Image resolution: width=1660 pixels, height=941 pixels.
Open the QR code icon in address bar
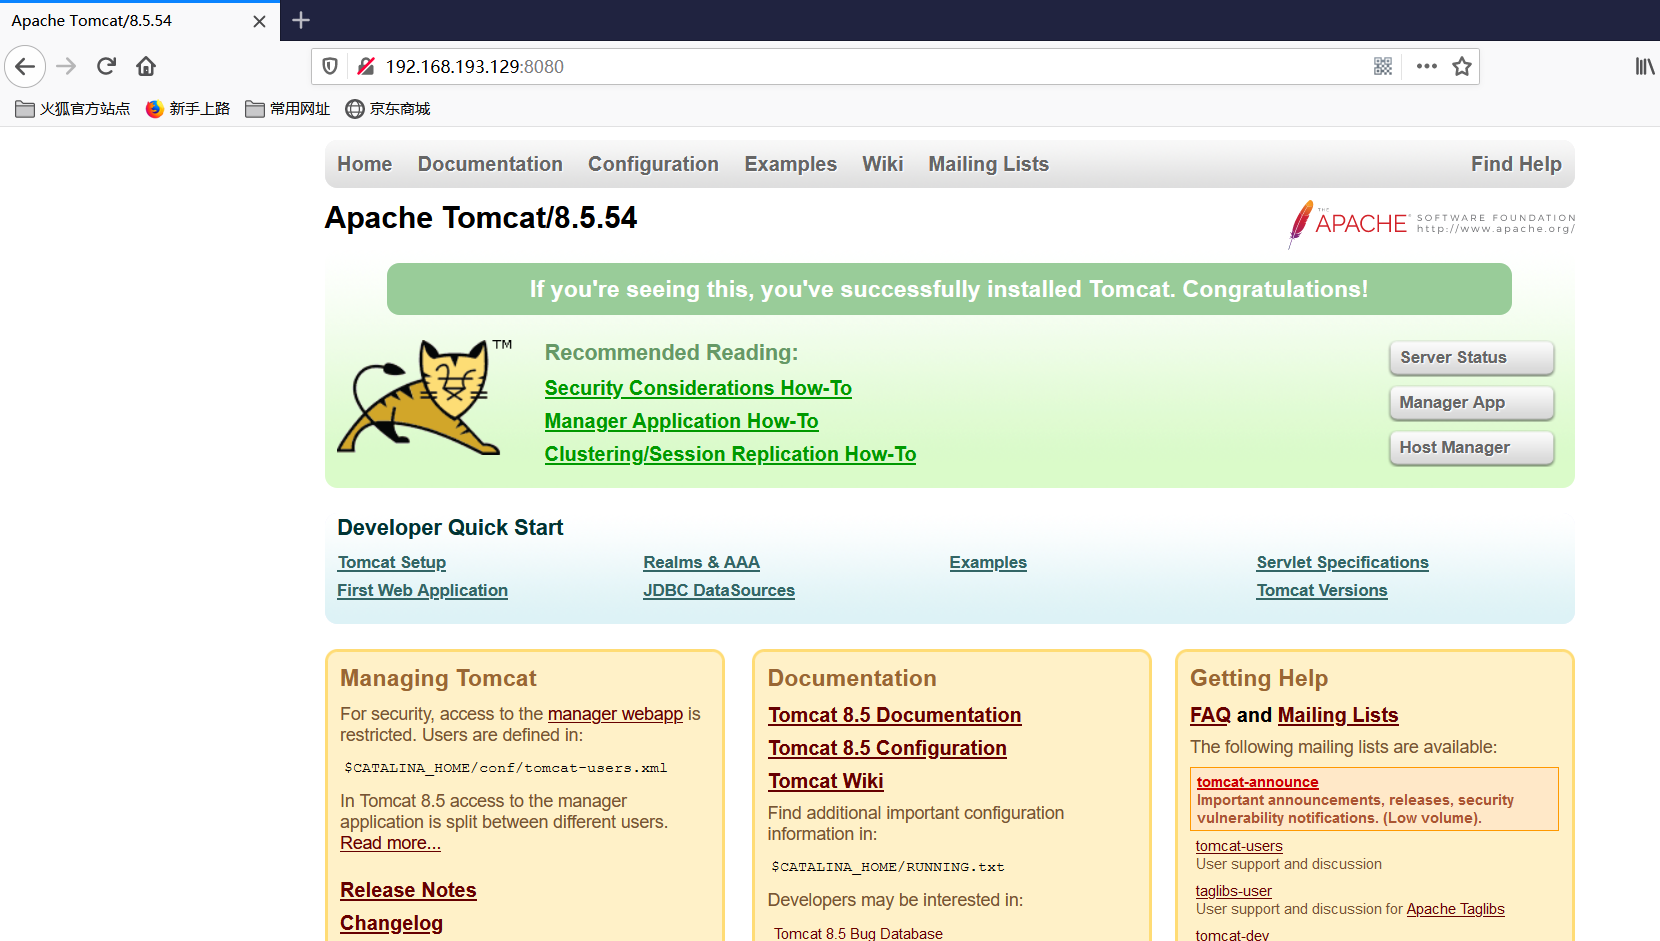pyautogui.click(x=1383, y=67)
